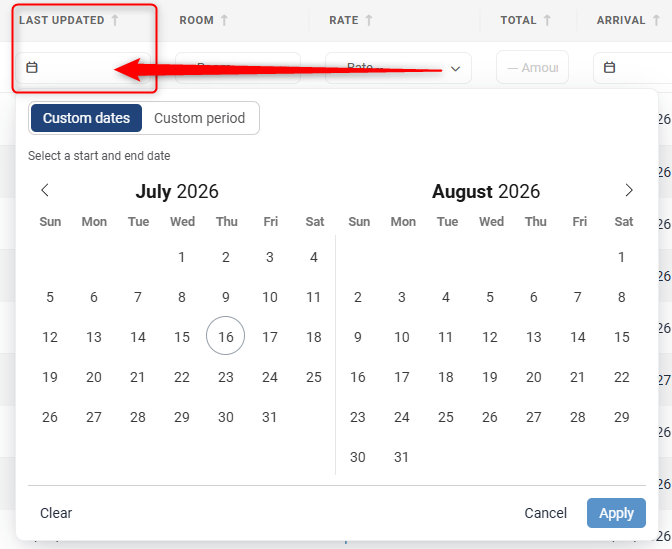Viewport: 672px width, 549px height.
Task: Clear the selected dates
Action: coord(56,513)
